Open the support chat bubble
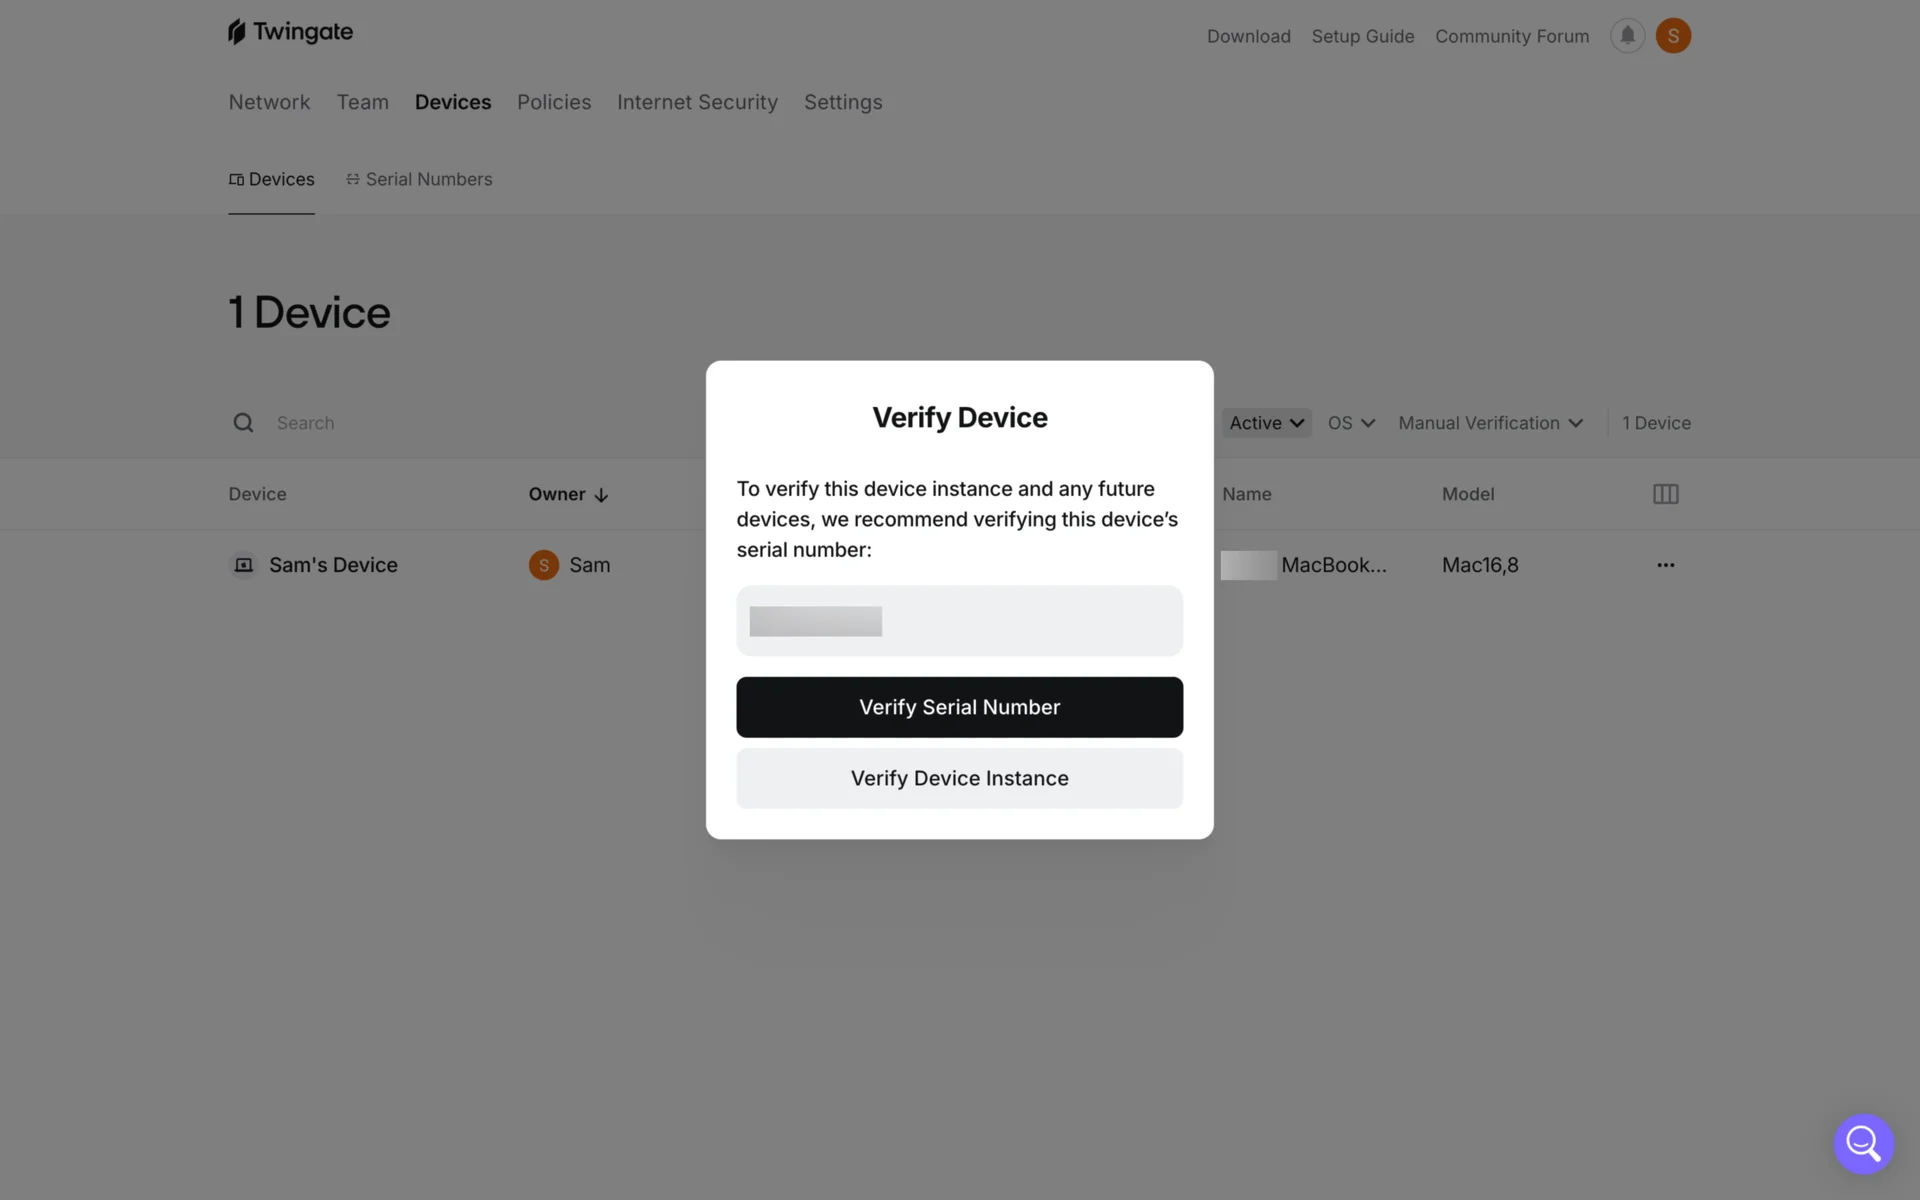The height and width of the screenshot is (1200, 1920). [1863, 1143]
